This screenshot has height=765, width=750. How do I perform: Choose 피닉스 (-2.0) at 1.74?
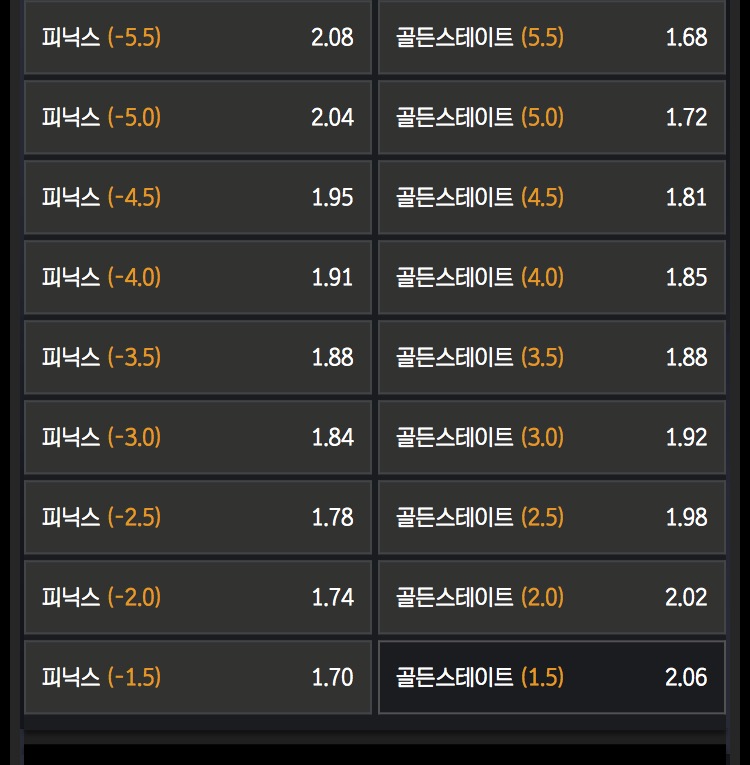tap(197, 597)
